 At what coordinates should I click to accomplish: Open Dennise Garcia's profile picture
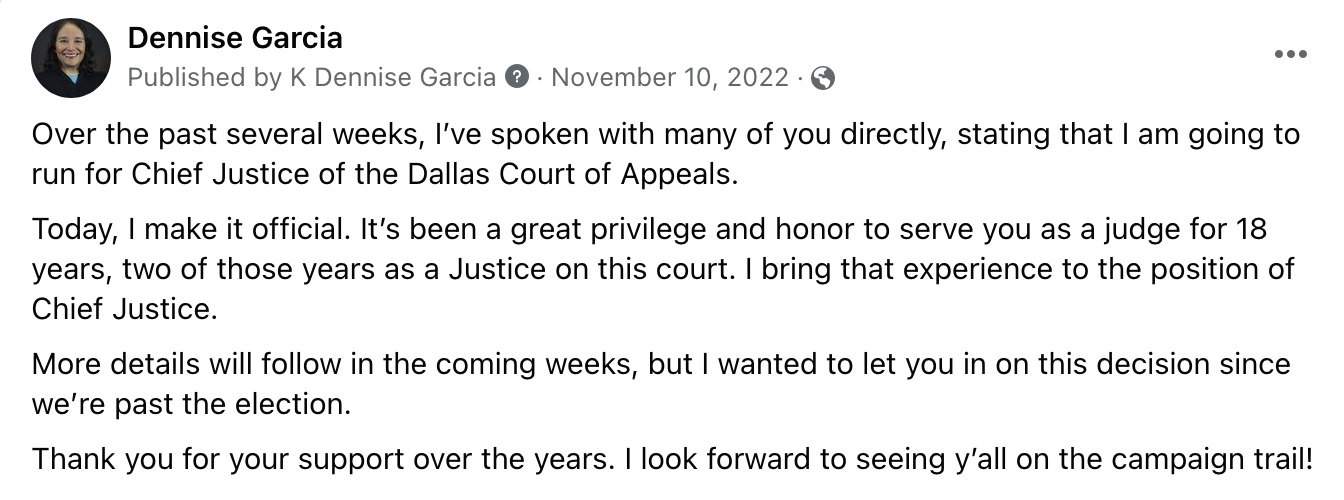tap(70, 57)
